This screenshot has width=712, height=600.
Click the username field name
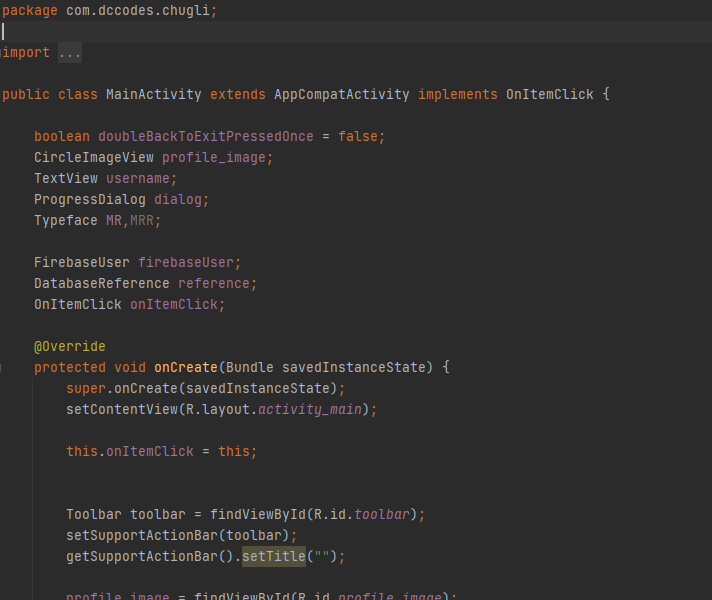point(138,178)
